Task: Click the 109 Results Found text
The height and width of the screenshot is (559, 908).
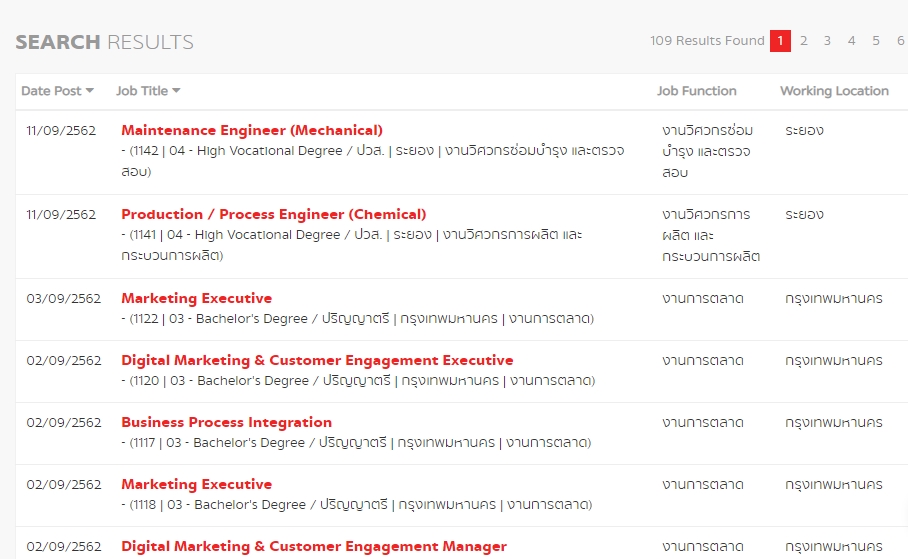Action: tap(707, 41)
